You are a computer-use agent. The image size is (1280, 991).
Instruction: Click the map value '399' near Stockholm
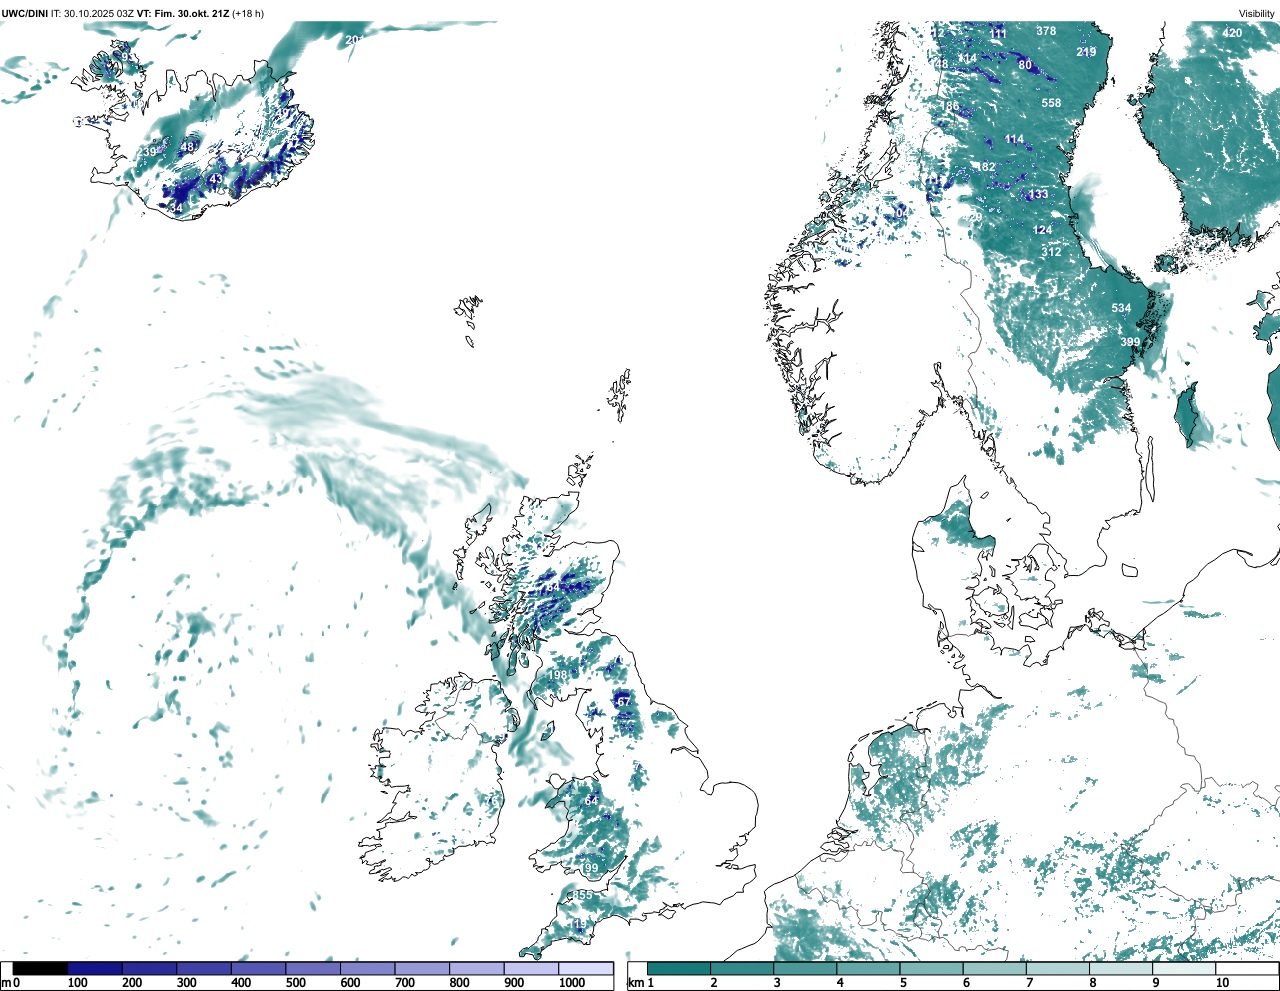tap(1130, 342)
